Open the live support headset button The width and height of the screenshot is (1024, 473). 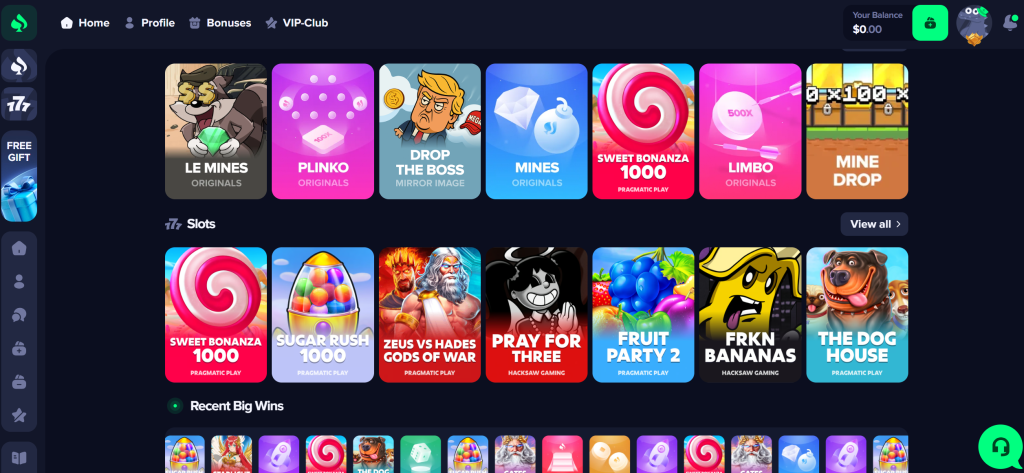click(1000, 447)
